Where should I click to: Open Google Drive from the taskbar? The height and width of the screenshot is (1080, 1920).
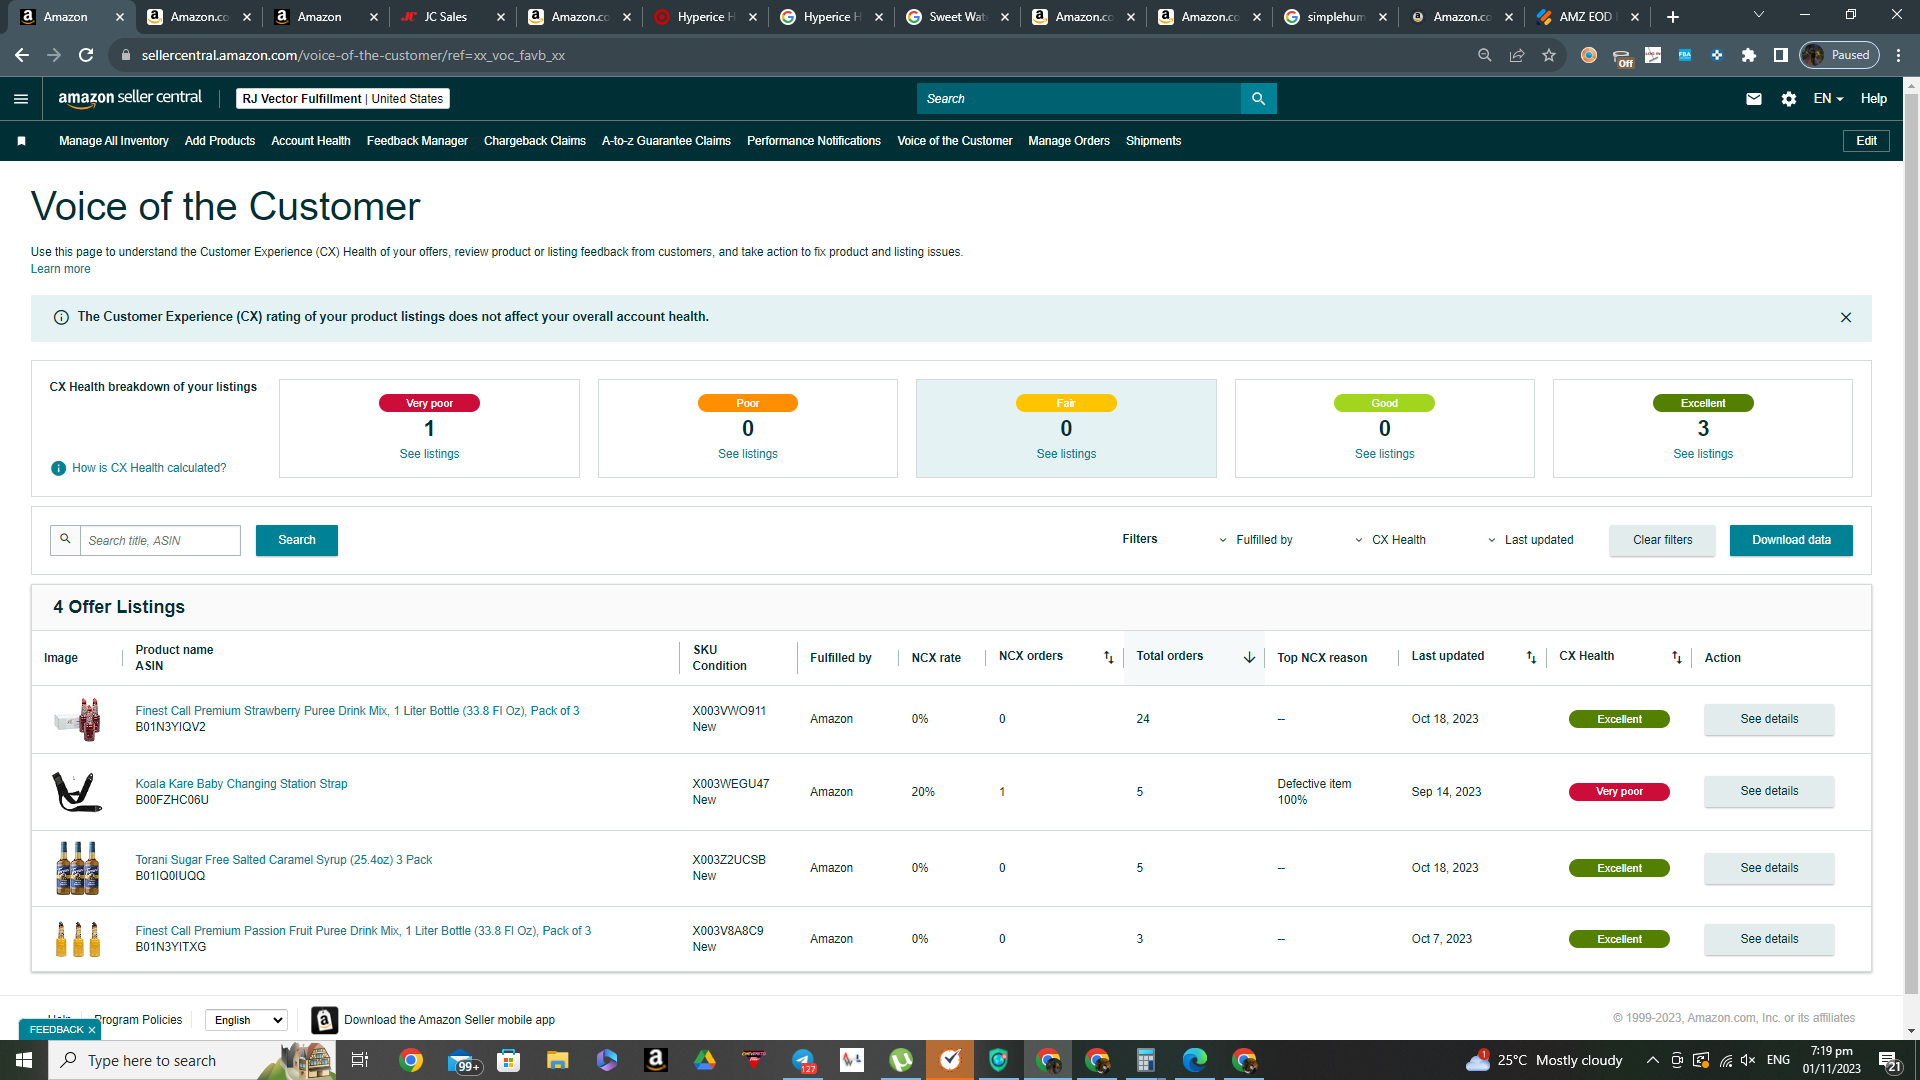pyautogui.click(x=705, y=1060)
